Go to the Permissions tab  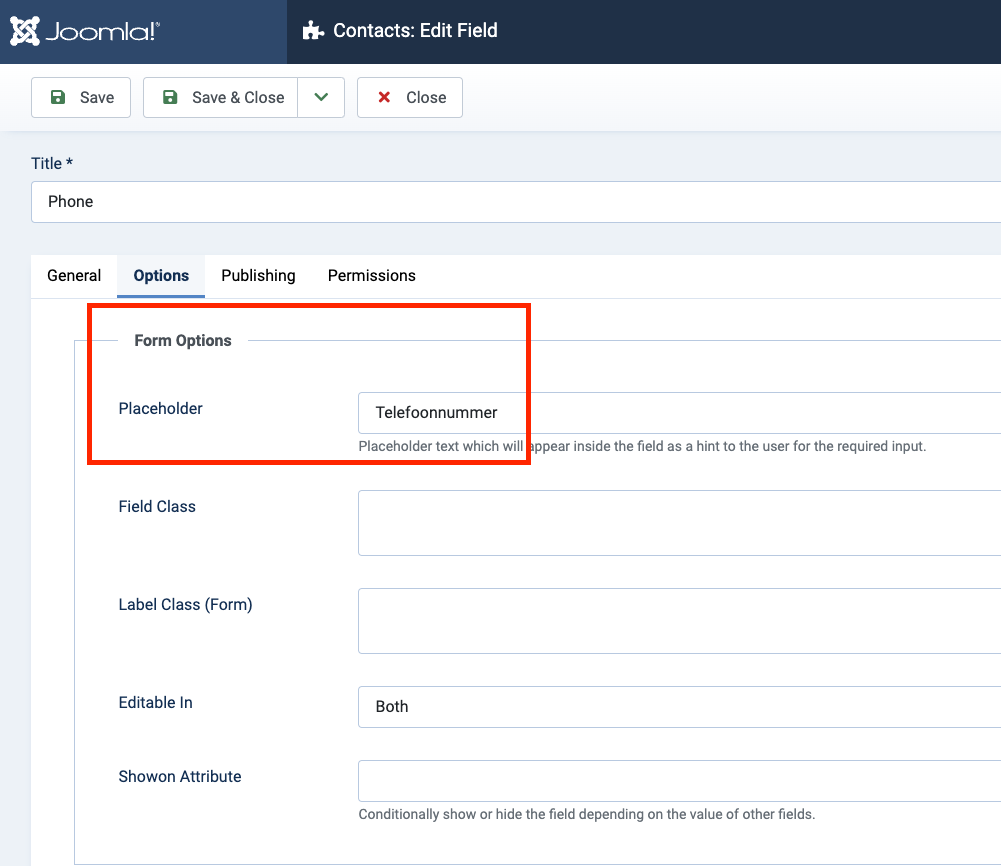371,276
